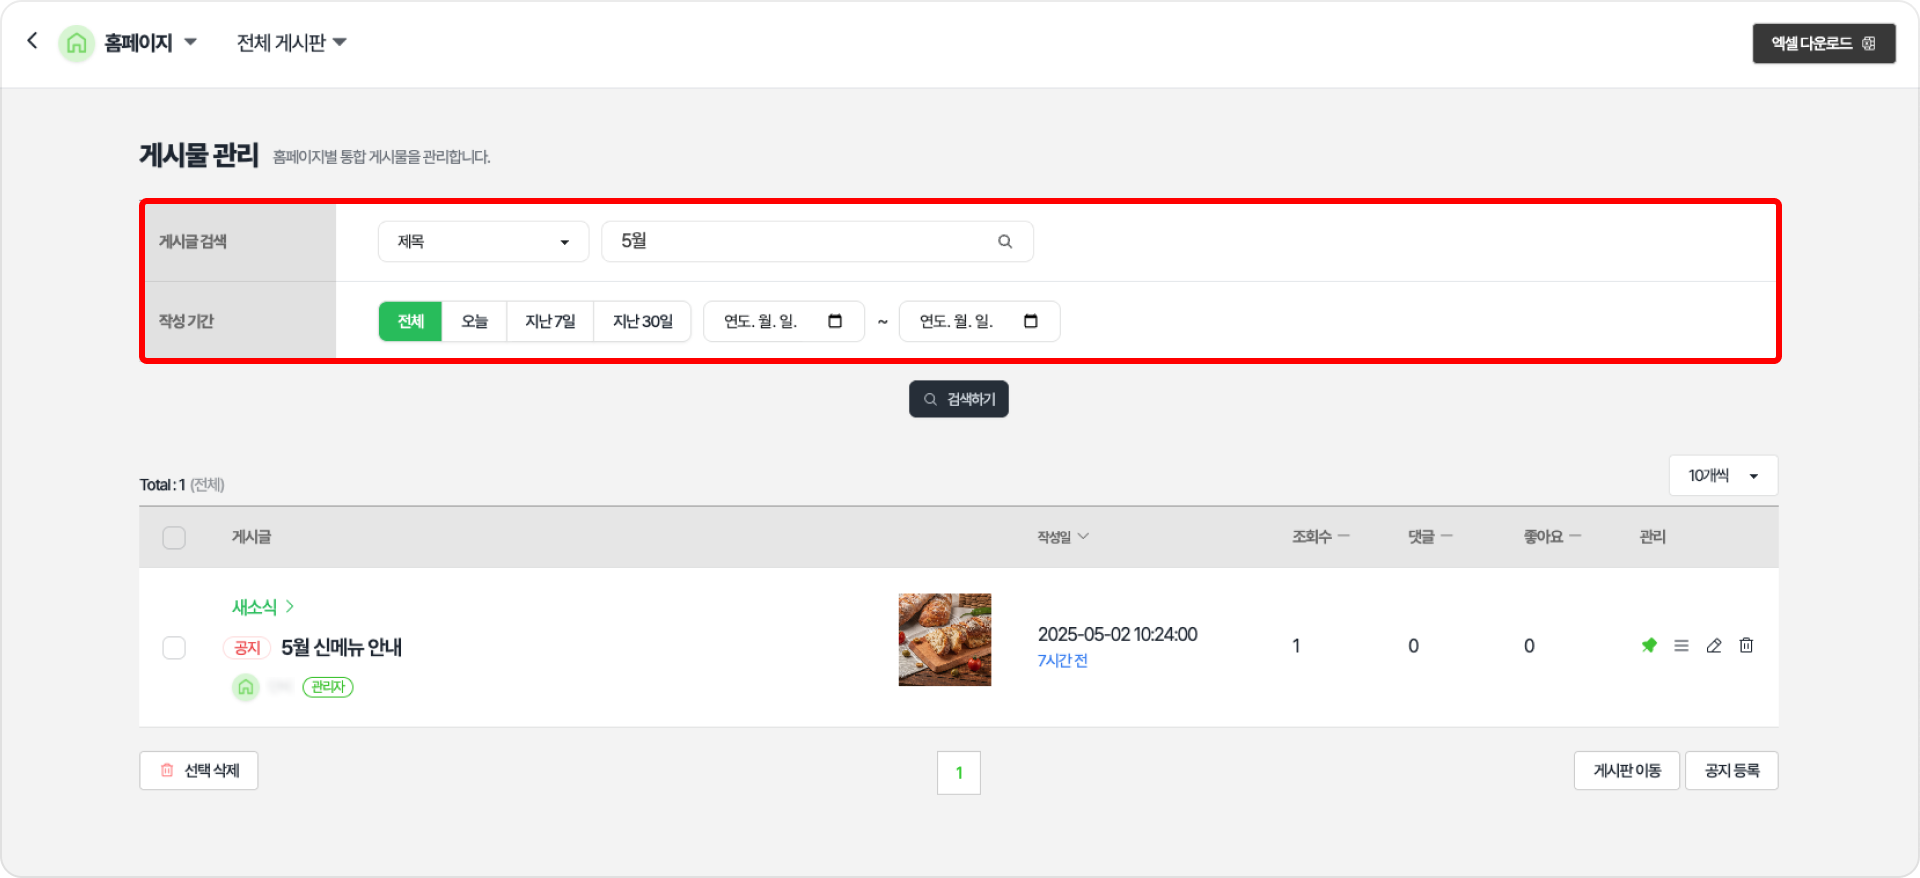Open the 제목 search type dropdown
The image size is (1920, 878).
(483, 242)
